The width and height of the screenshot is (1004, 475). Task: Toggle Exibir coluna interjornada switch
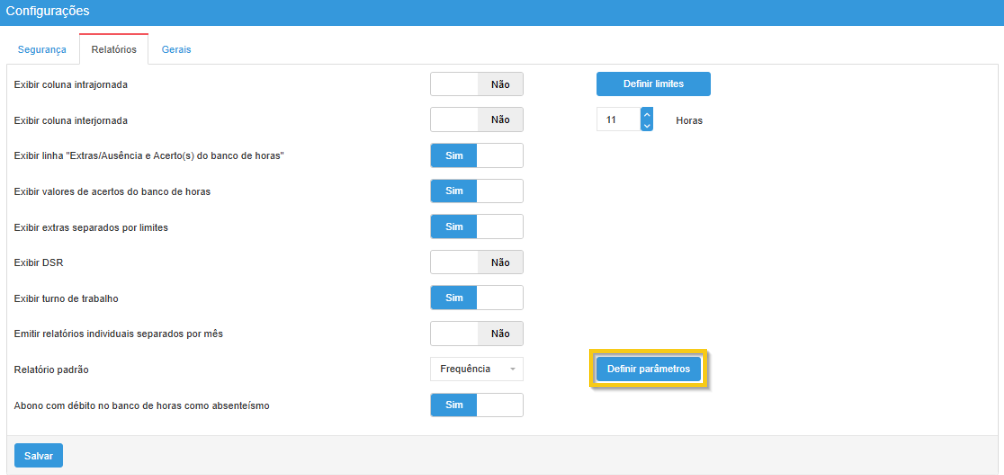coord(476,120)
